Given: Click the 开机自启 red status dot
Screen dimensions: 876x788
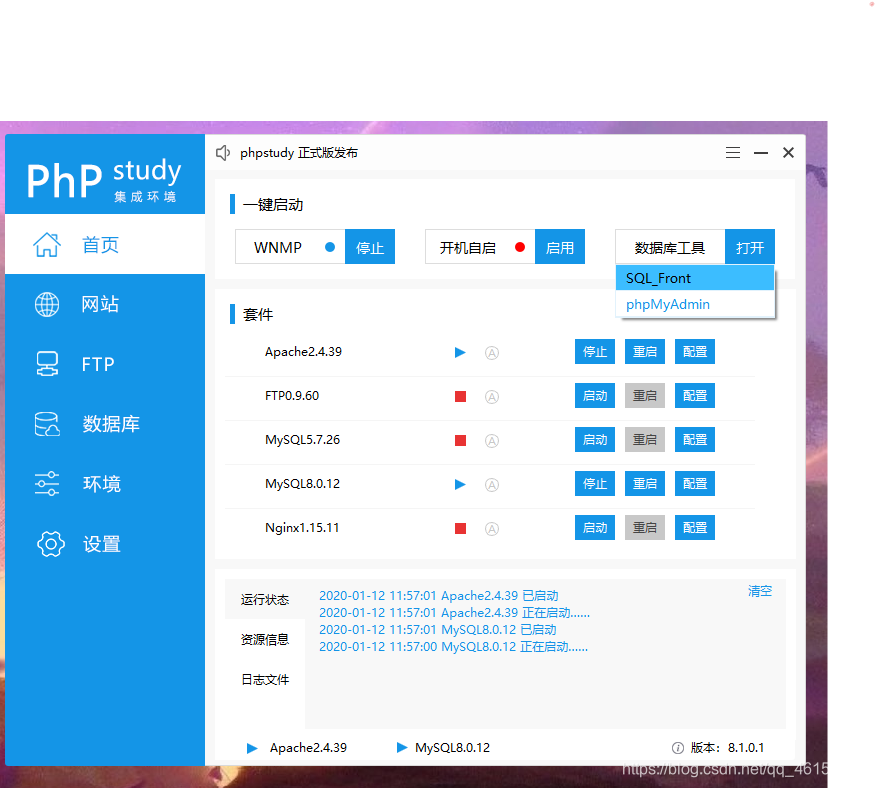Looking at the screenshot, I should pyautogui.click(x=520, y=247).
